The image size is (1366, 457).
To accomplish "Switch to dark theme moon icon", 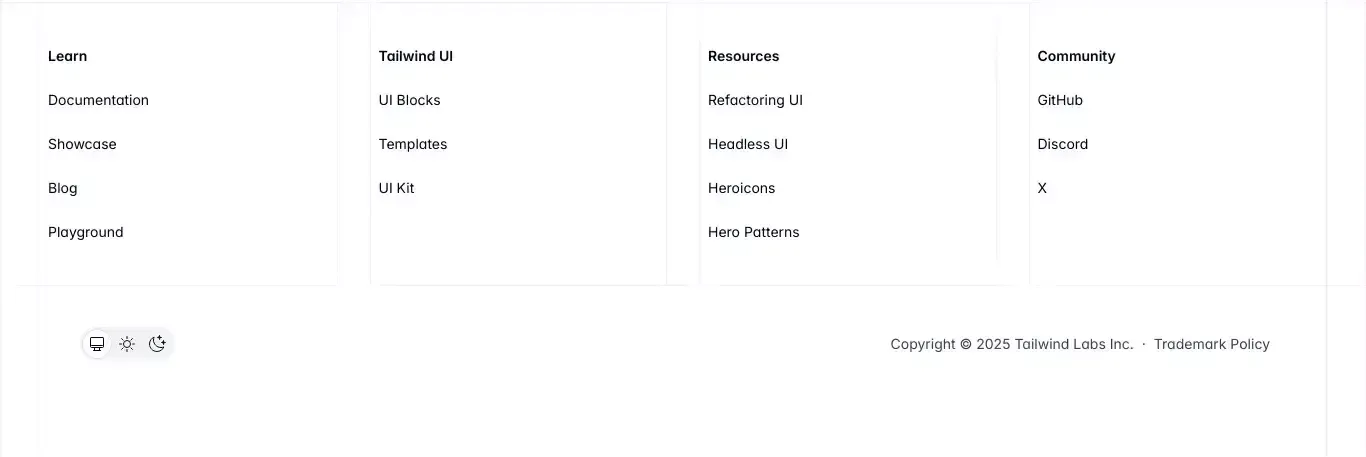I will click(x=157, y=344).
